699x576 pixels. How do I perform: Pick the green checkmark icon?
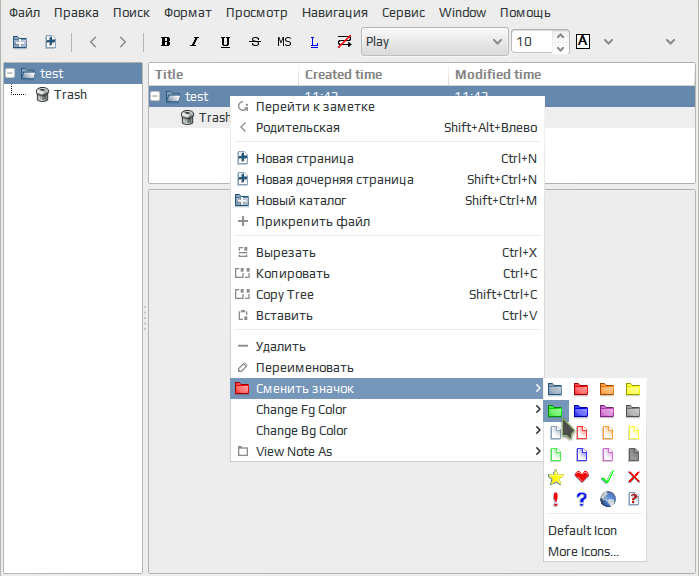(x=607, y=477)
